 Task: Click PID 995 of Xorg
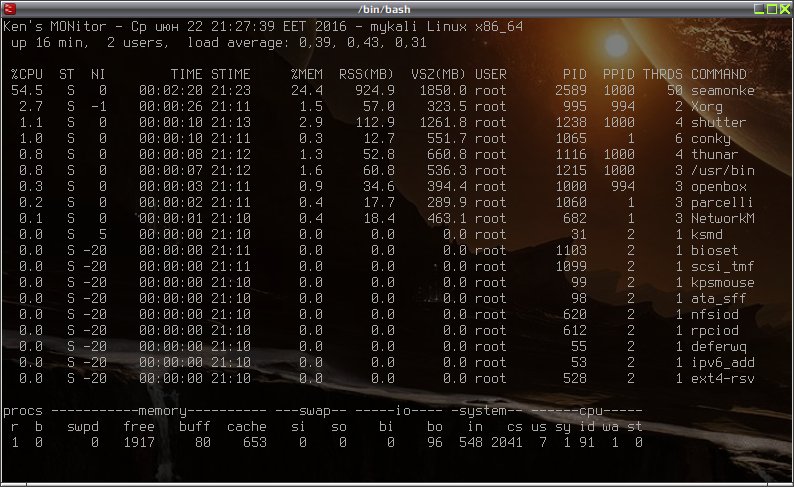(575, 107)
